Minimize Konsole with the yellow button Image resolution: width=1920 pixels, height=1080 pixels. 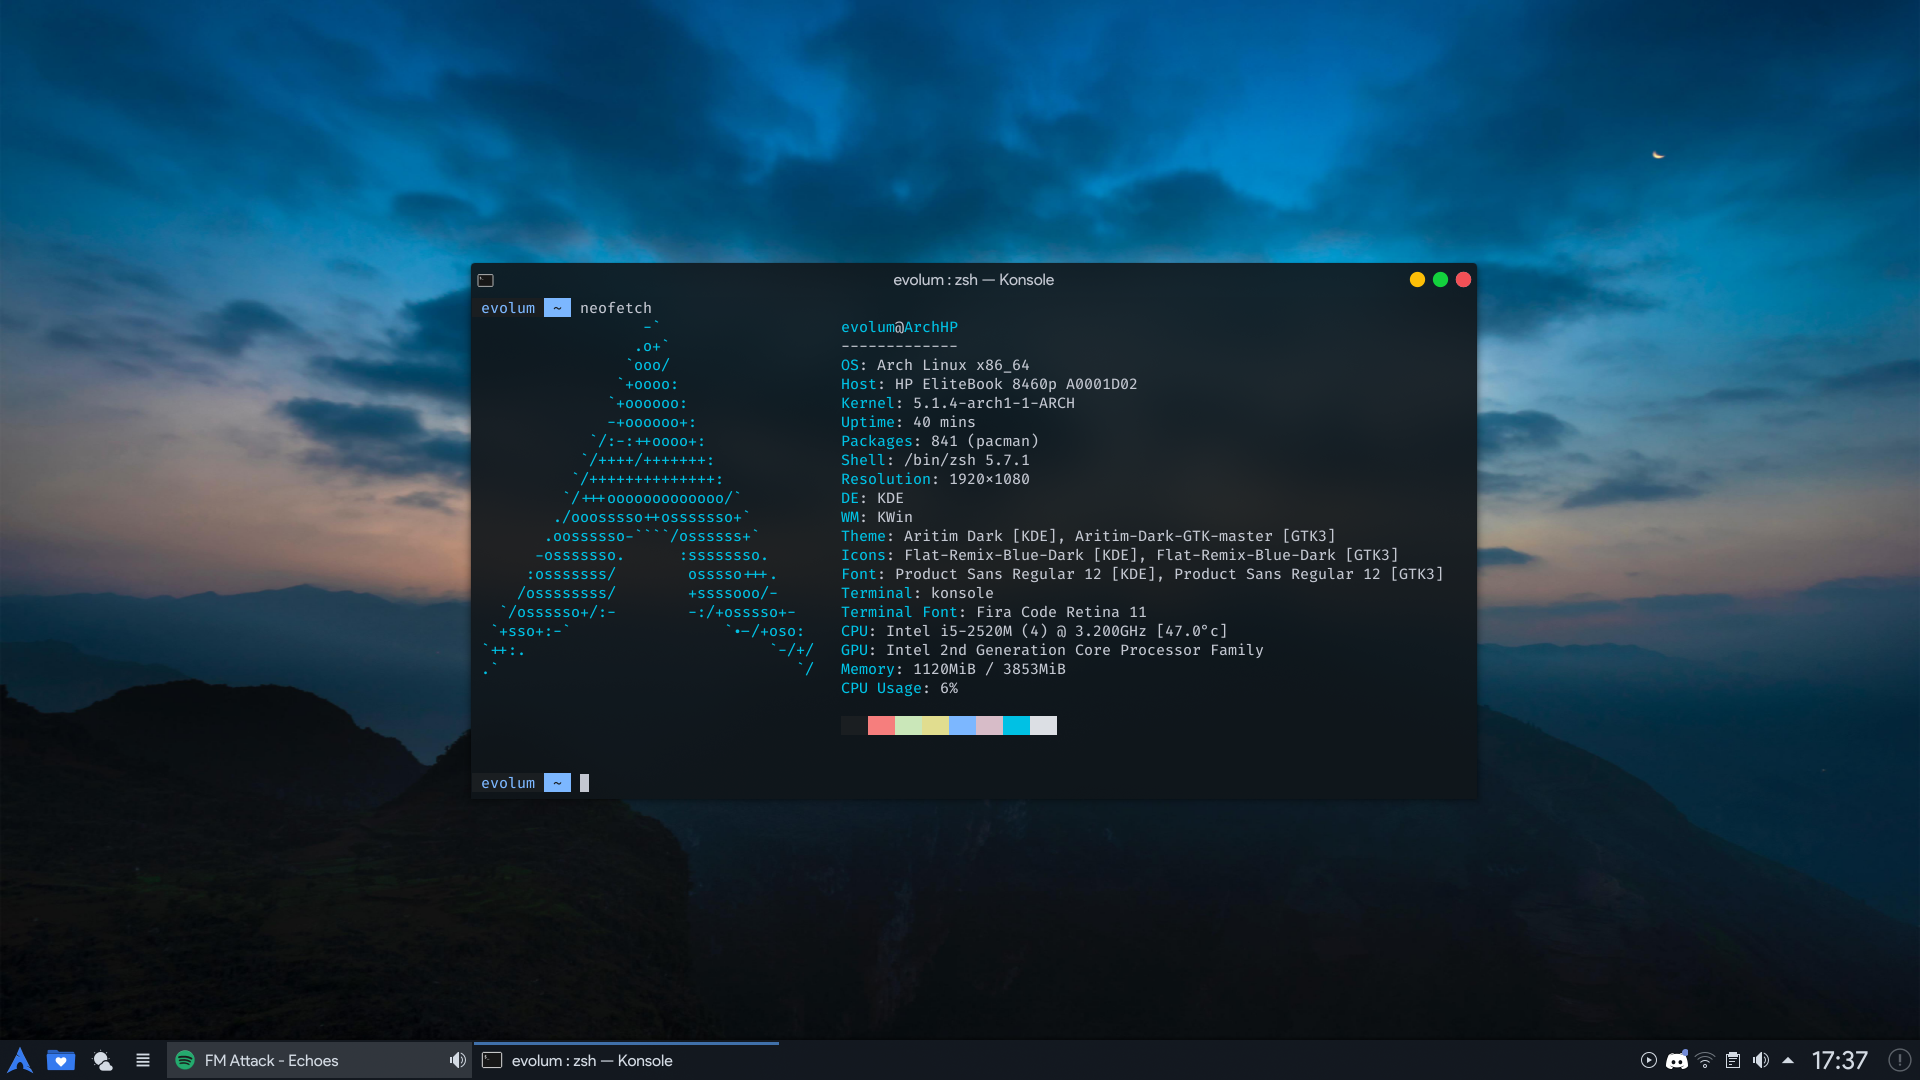(1417, 280)
